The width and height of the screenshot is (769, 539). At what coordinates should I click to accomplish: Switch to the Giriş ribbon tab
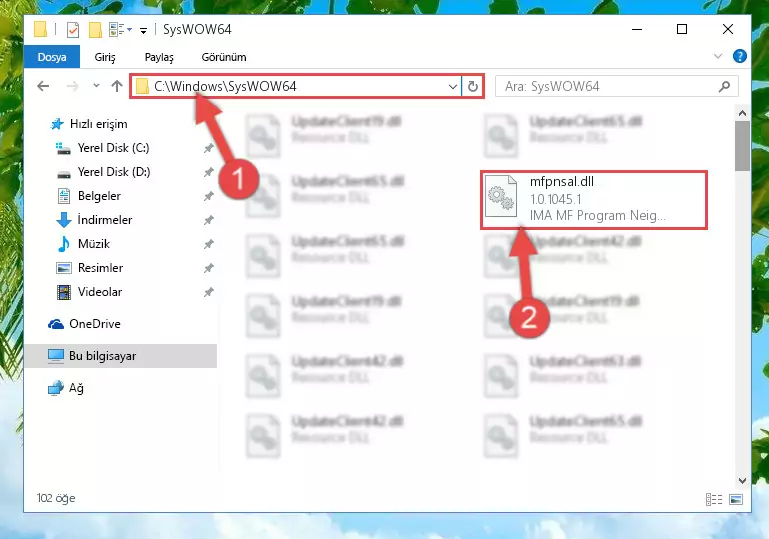105,57
